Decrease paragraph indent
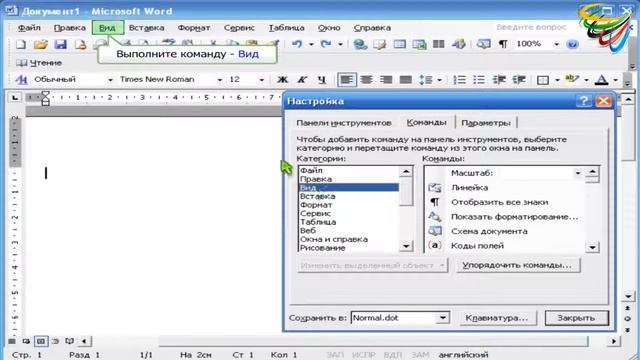This screenshot has height=360, width=640. click(x=499, y=80)
